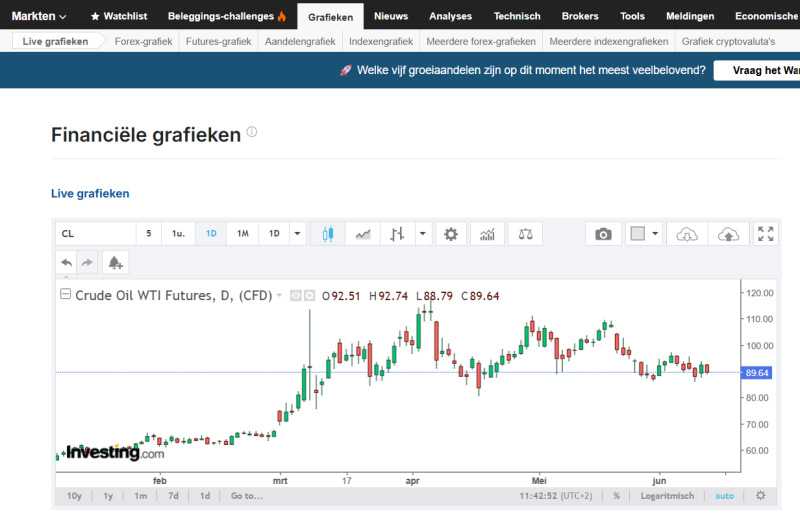800x521 pixels.
Task: Select the Grafieken tab
Action: [x=330, y=17]
